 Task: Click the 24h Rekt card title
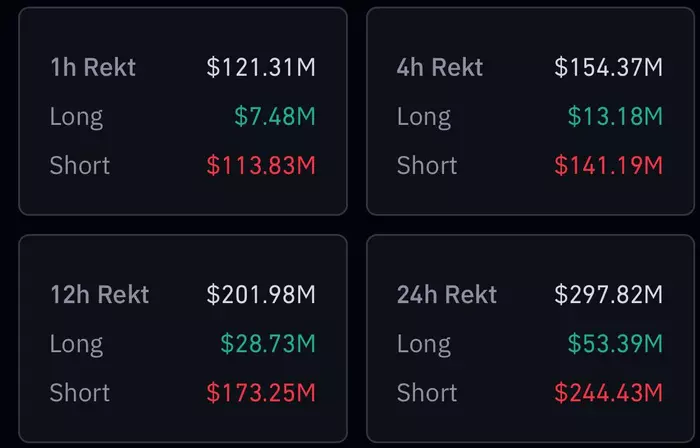[x=447, y=295]
